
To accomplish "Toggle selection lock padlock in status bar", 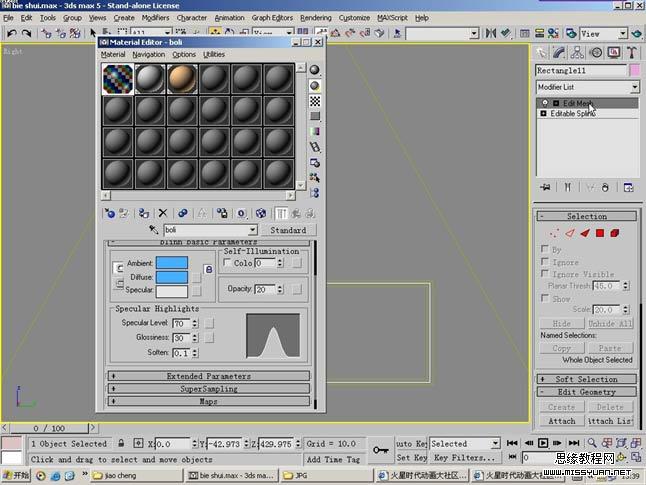I will coord(121,443).
